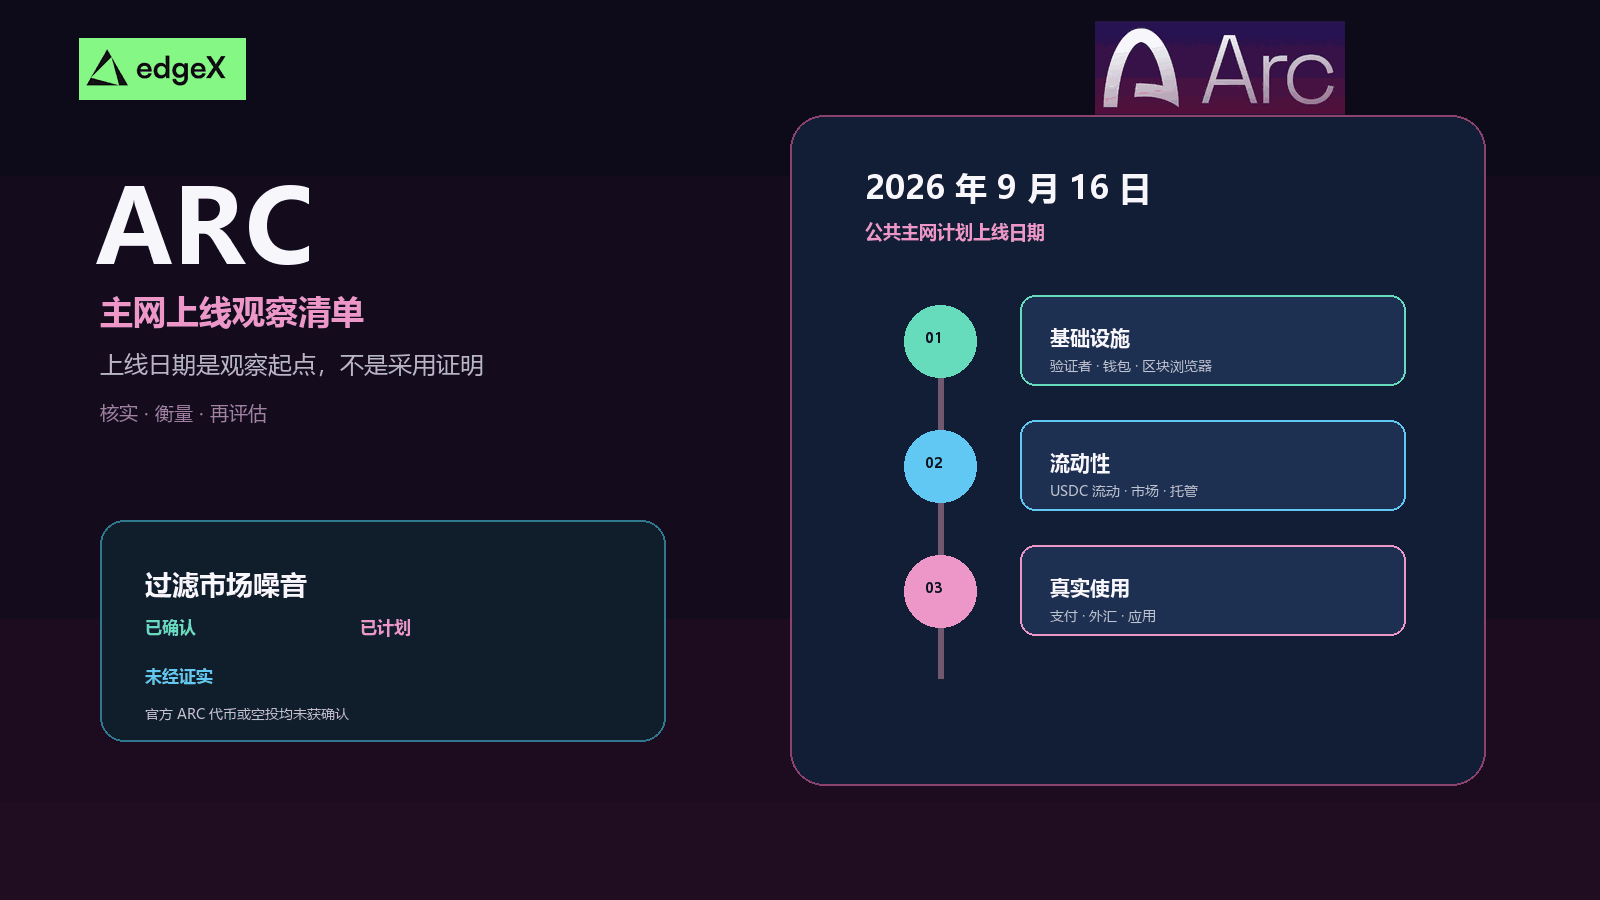Click the 官方 ARC 代币或空投均未获确认 note
The width and height of the screenshot is (1600, 900).
point(247,714)
